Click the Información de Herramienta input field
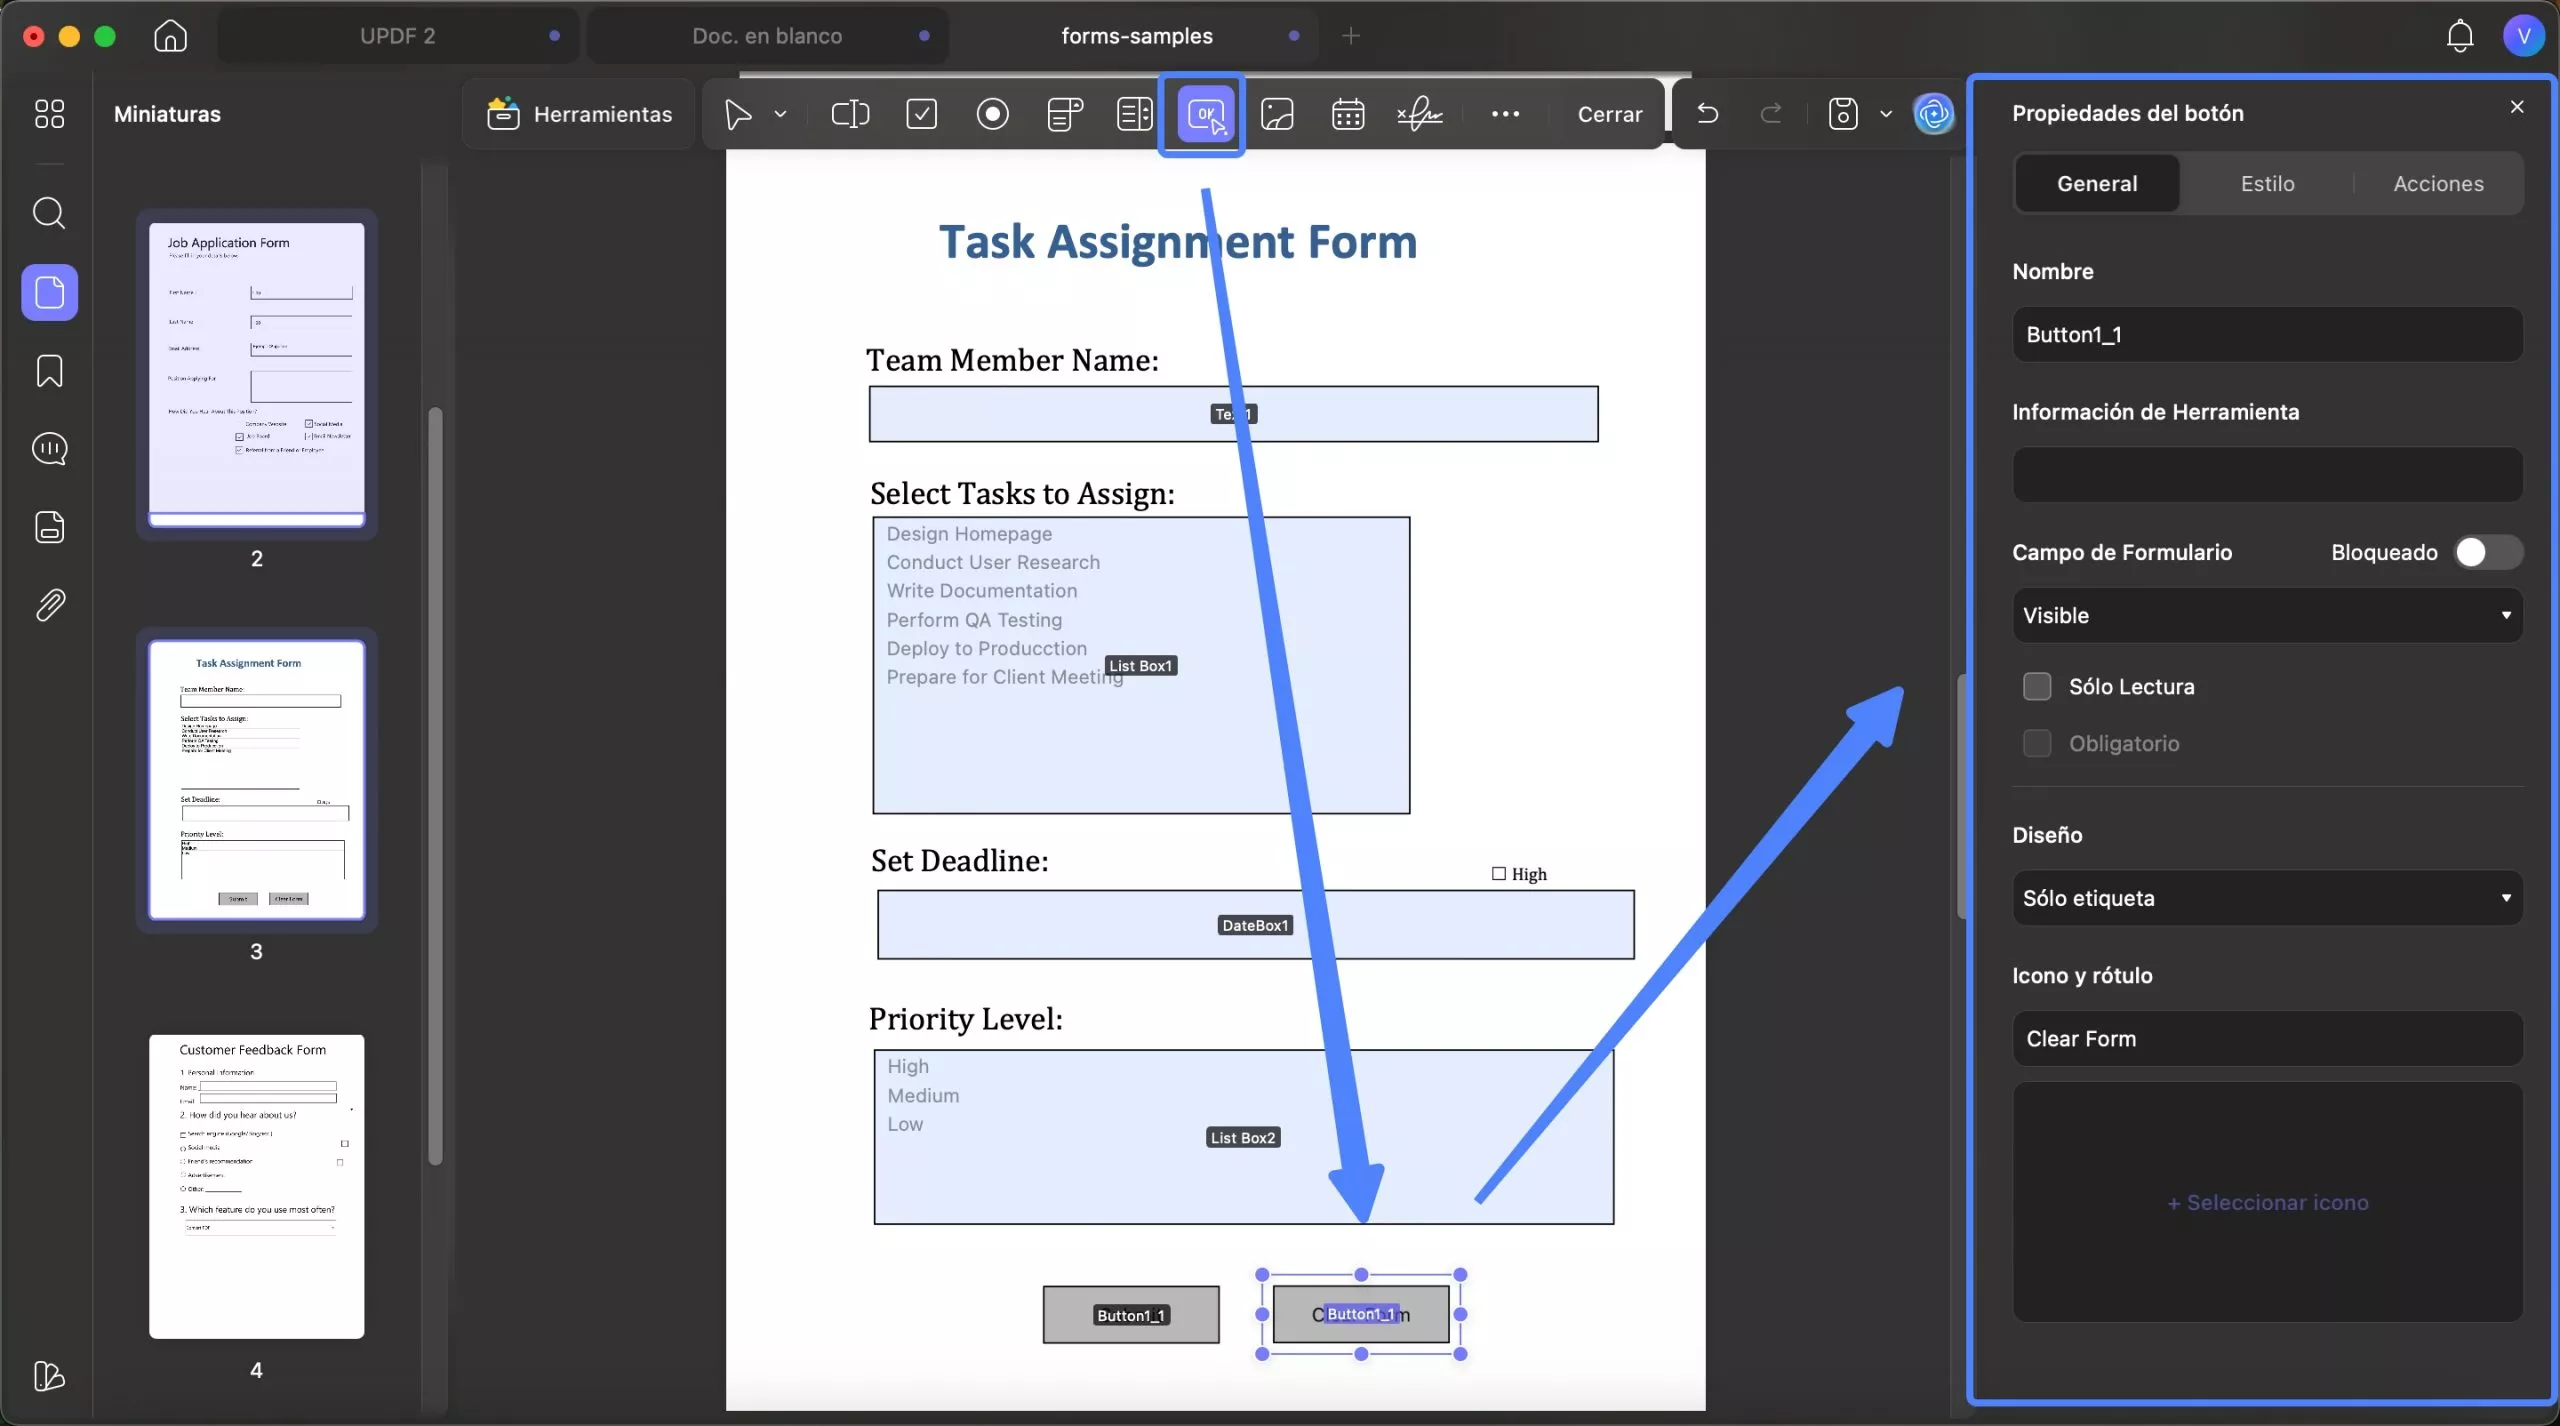This screenshot has width=2560, height=1426. click(2267, 474)
